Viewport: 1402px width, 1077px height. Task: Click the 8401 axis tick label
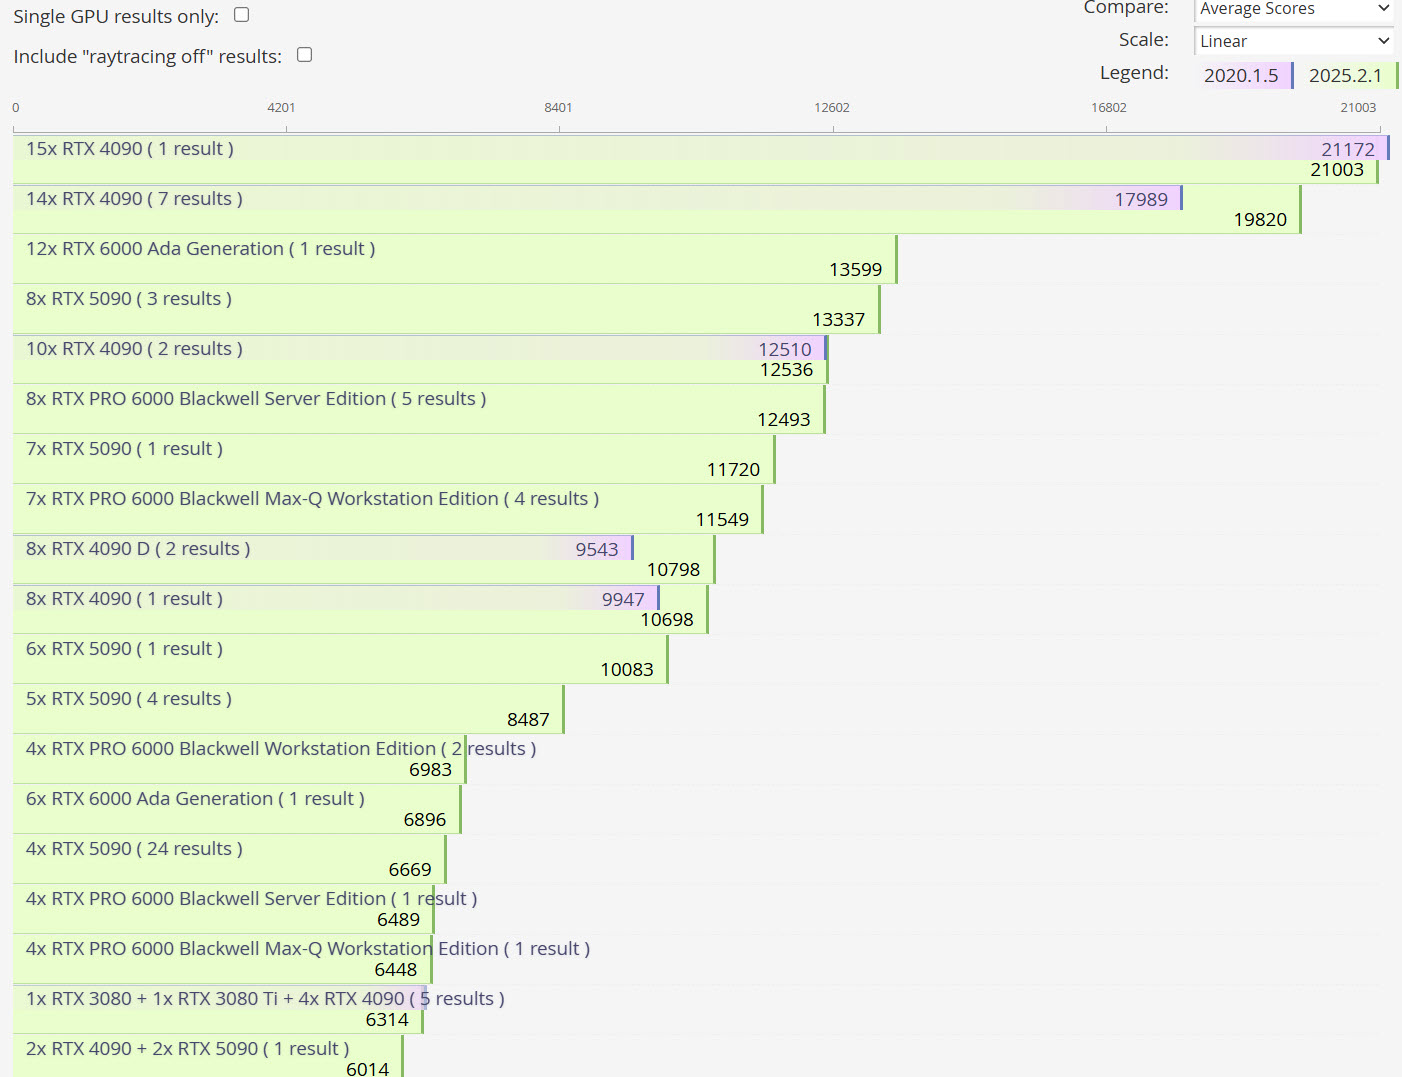[558, 108]
